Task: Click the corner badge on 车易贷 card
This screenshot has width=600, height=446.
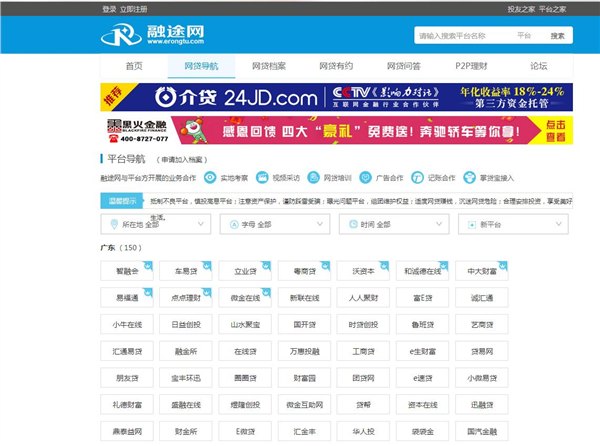Action: pyautogui.click(x=207, y=265)
